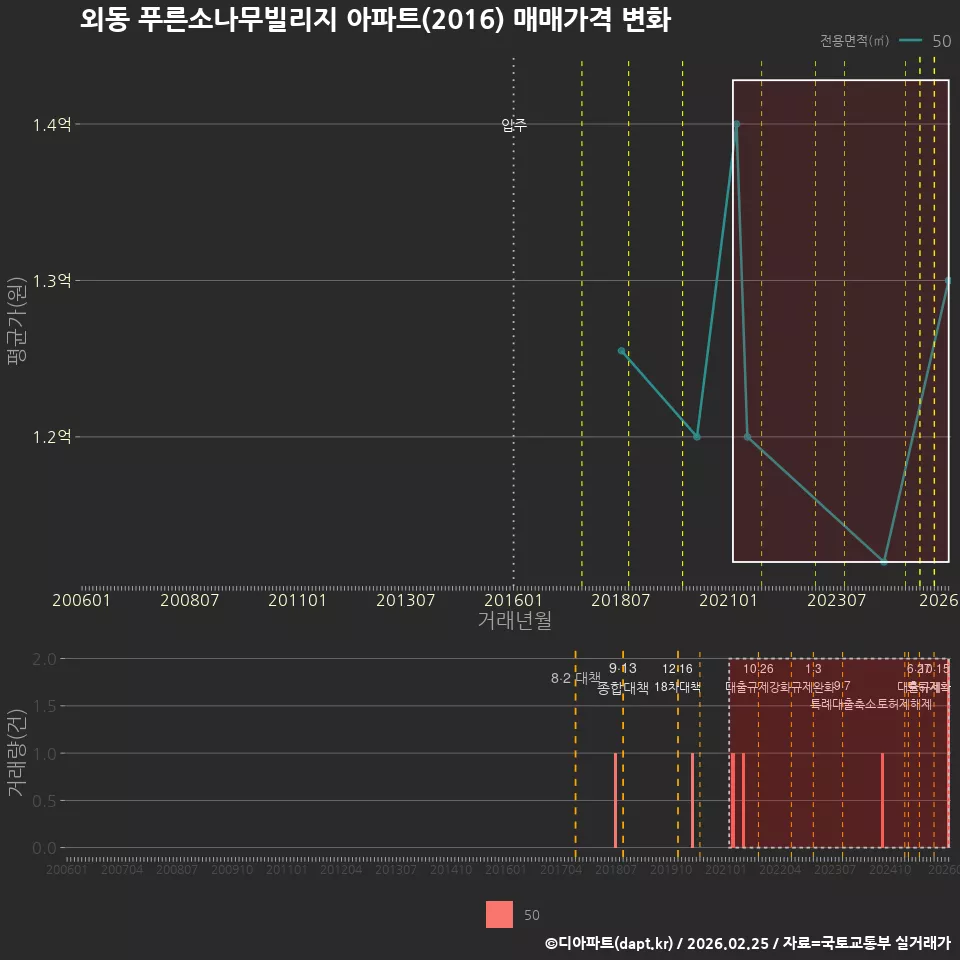Click the 1.4억 y-axis label
This screenshot has height=960, width=960.
tap(52, 125)
